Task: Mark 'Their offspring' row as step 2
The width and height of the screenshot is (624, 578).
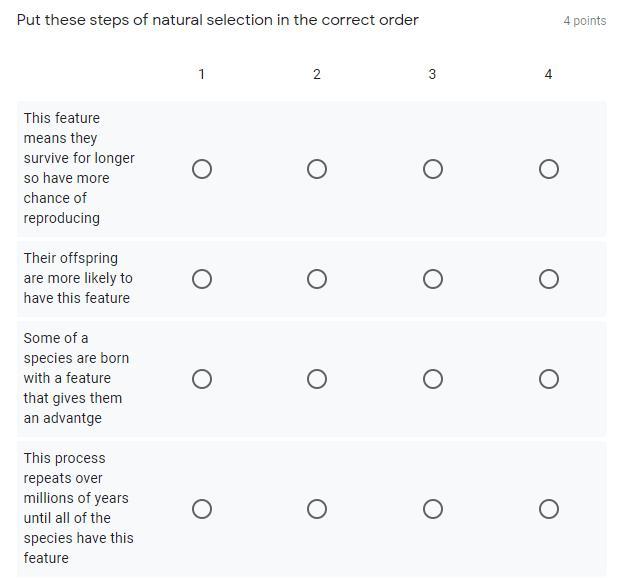Action: click(x=317, y=279)
